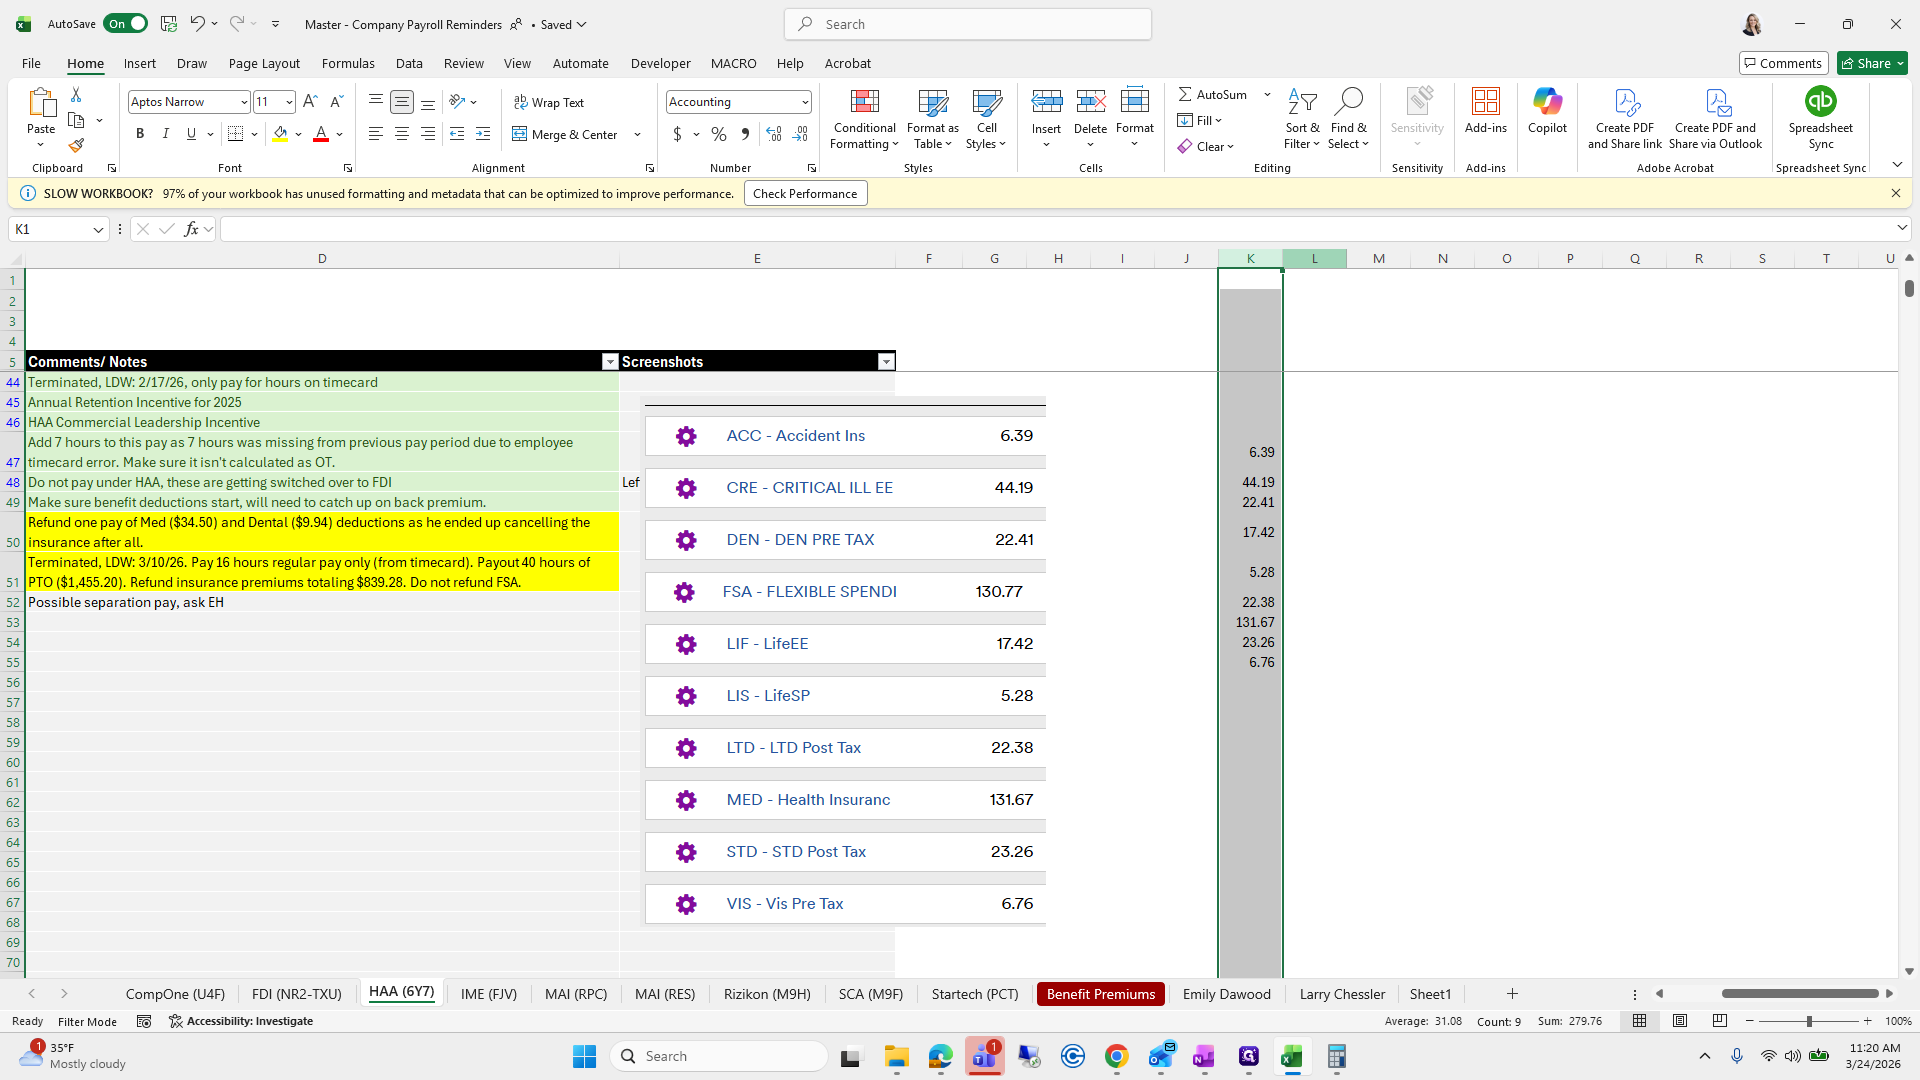Open the Formulas ribbon tab
Screen dimensions: 1920x1080
coord(348,63)
